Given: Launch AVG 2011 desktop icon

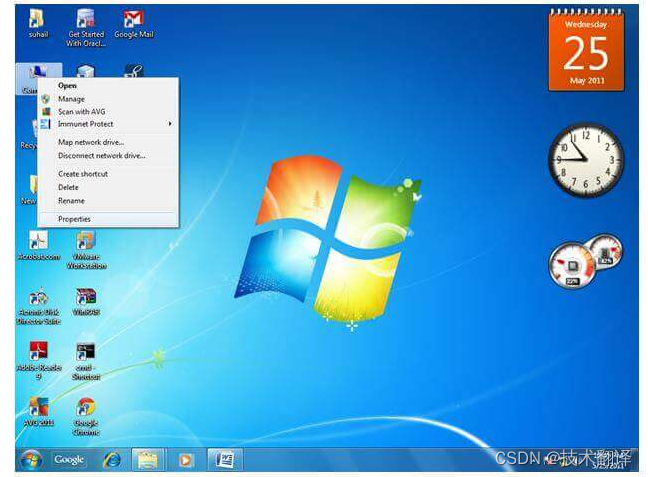Looking at the screenshot, I should coord(38,412).
